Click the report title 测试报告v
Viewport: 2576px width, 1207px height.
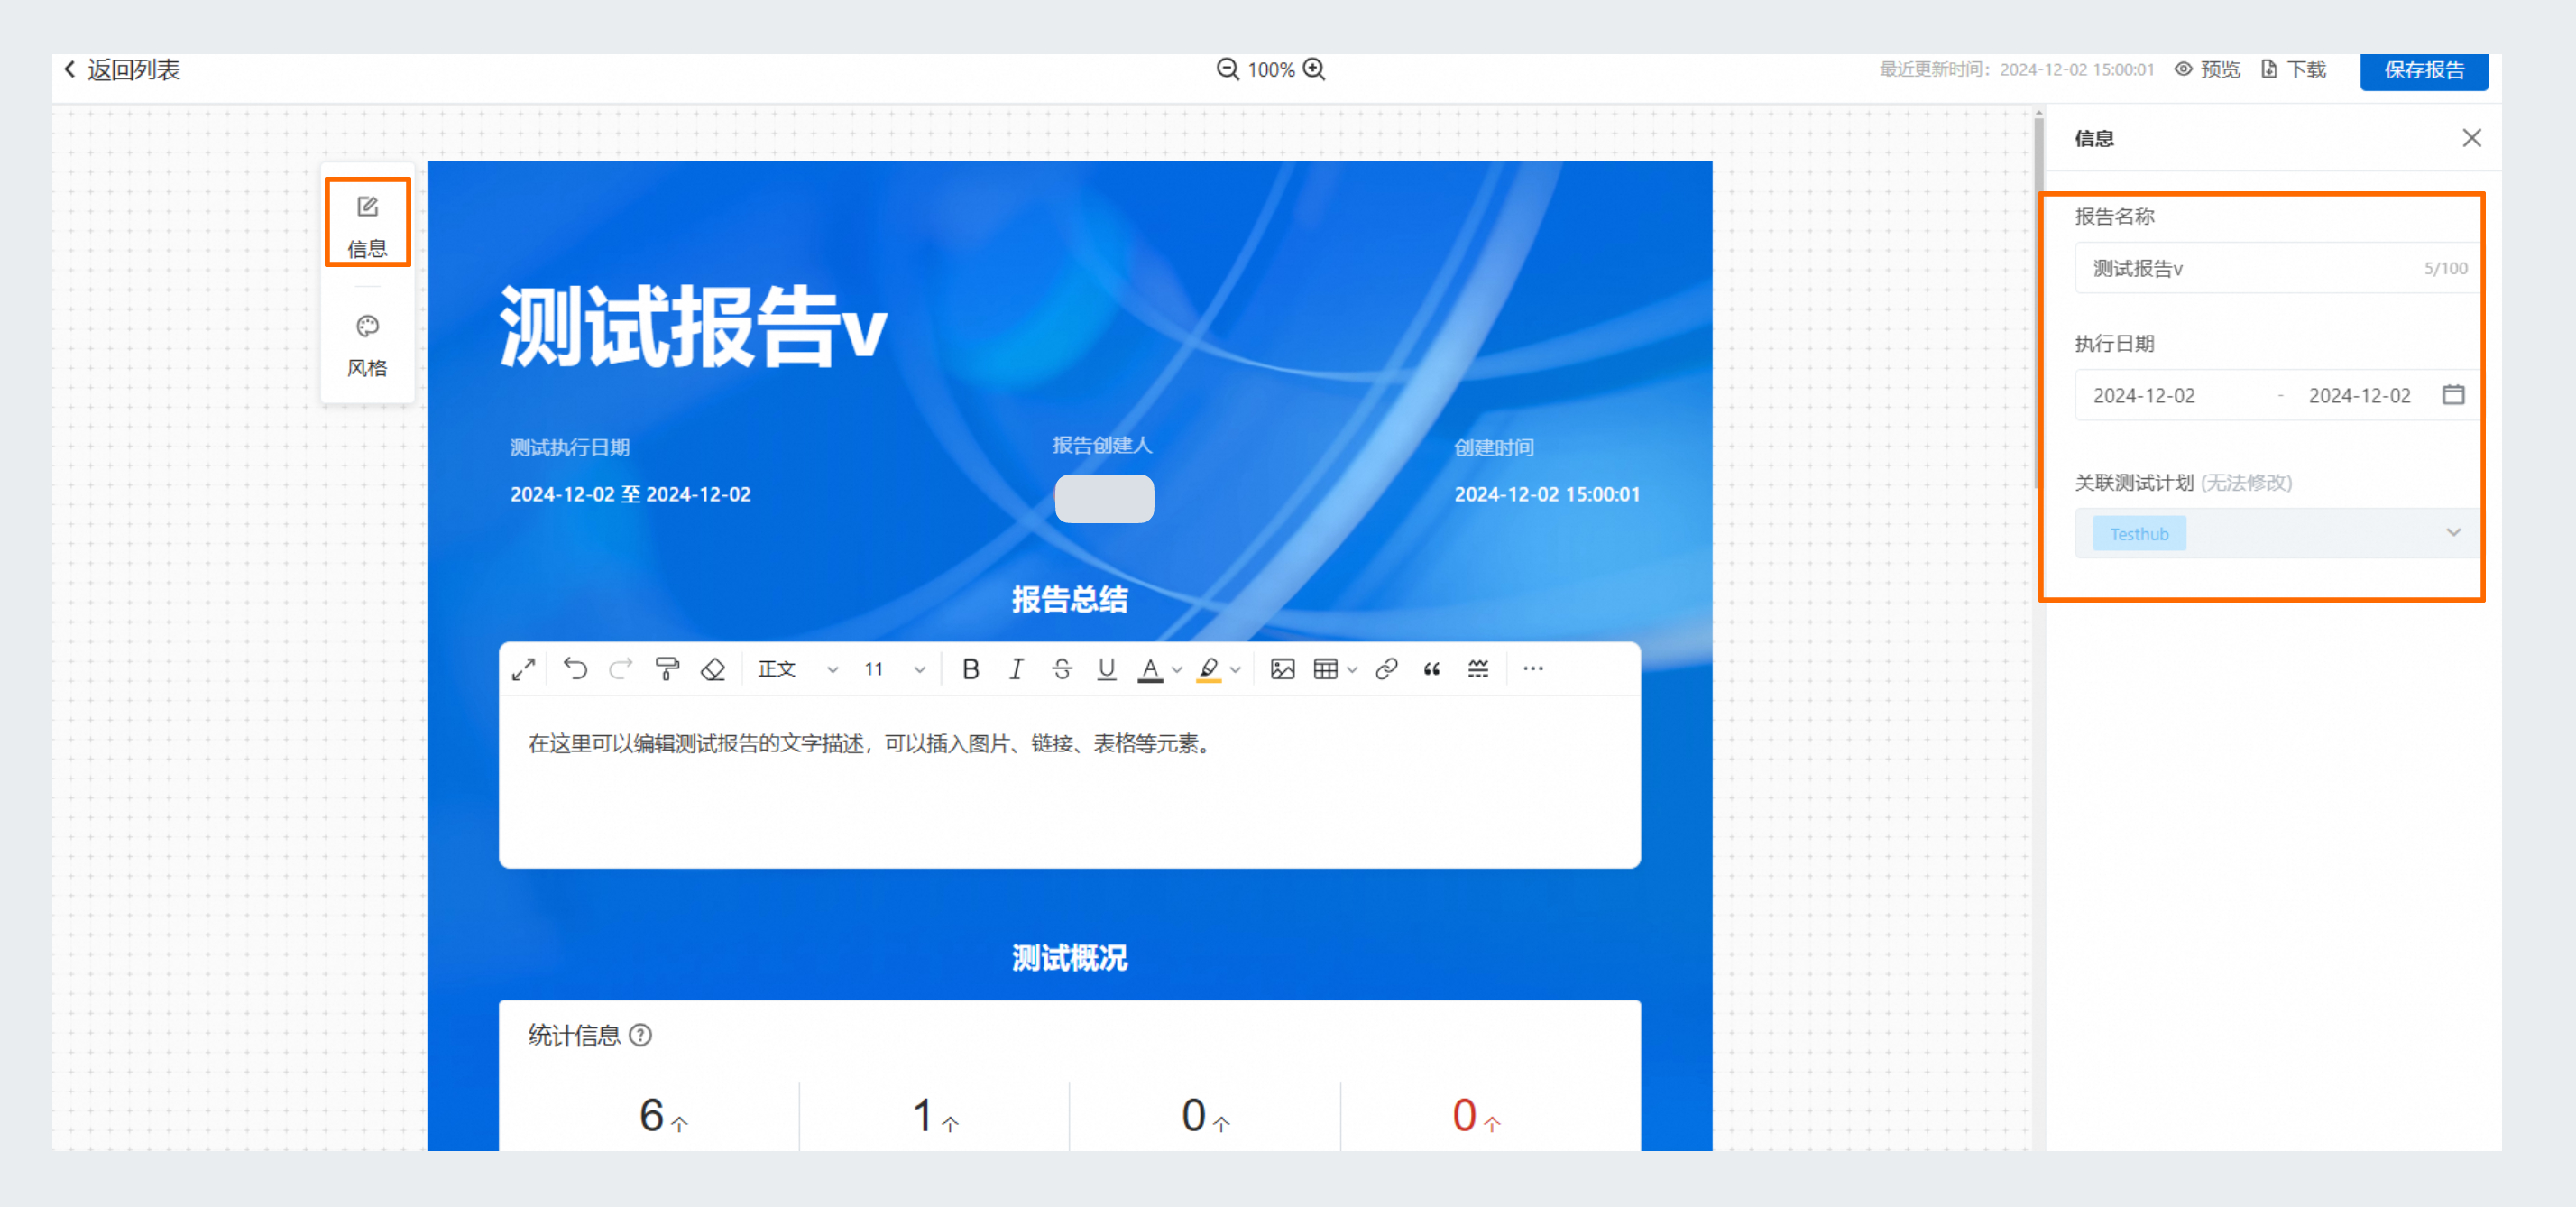(693, 326)
